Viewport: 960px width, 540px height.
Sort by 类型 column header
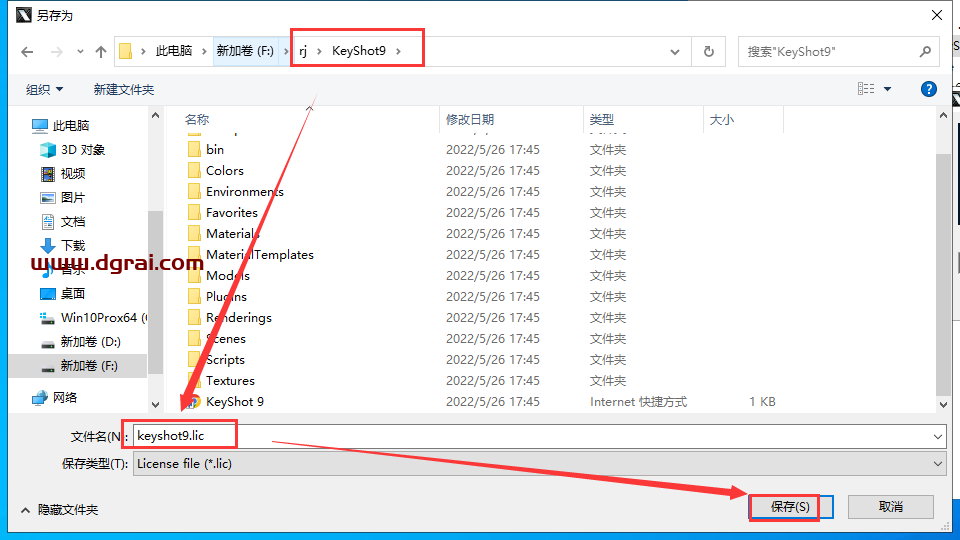pos(601,120)
